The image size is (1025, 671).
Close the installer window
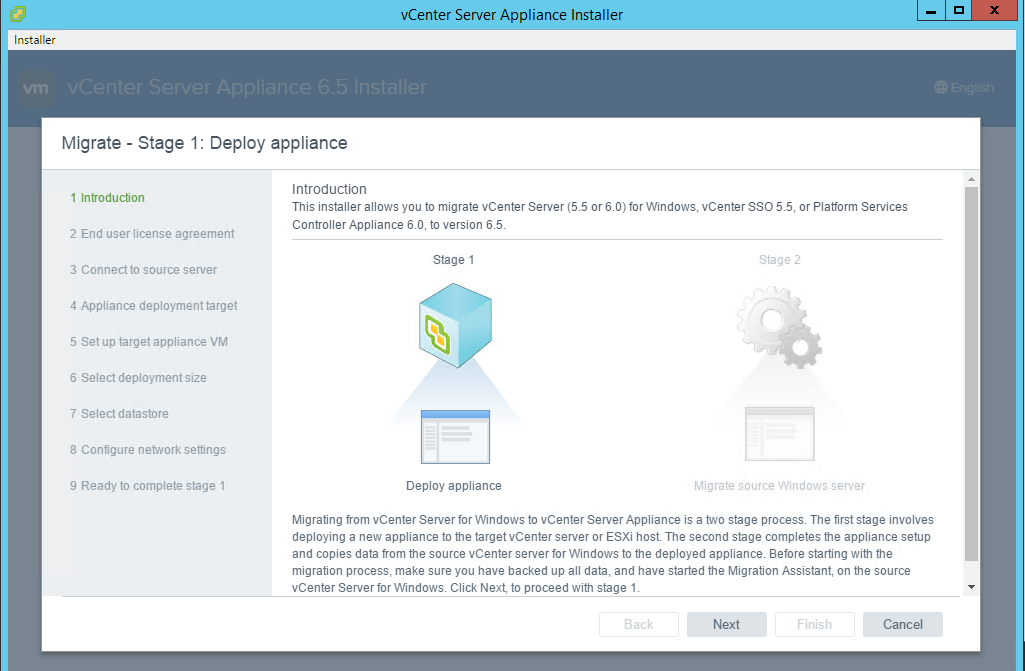(x=994, y=10)
